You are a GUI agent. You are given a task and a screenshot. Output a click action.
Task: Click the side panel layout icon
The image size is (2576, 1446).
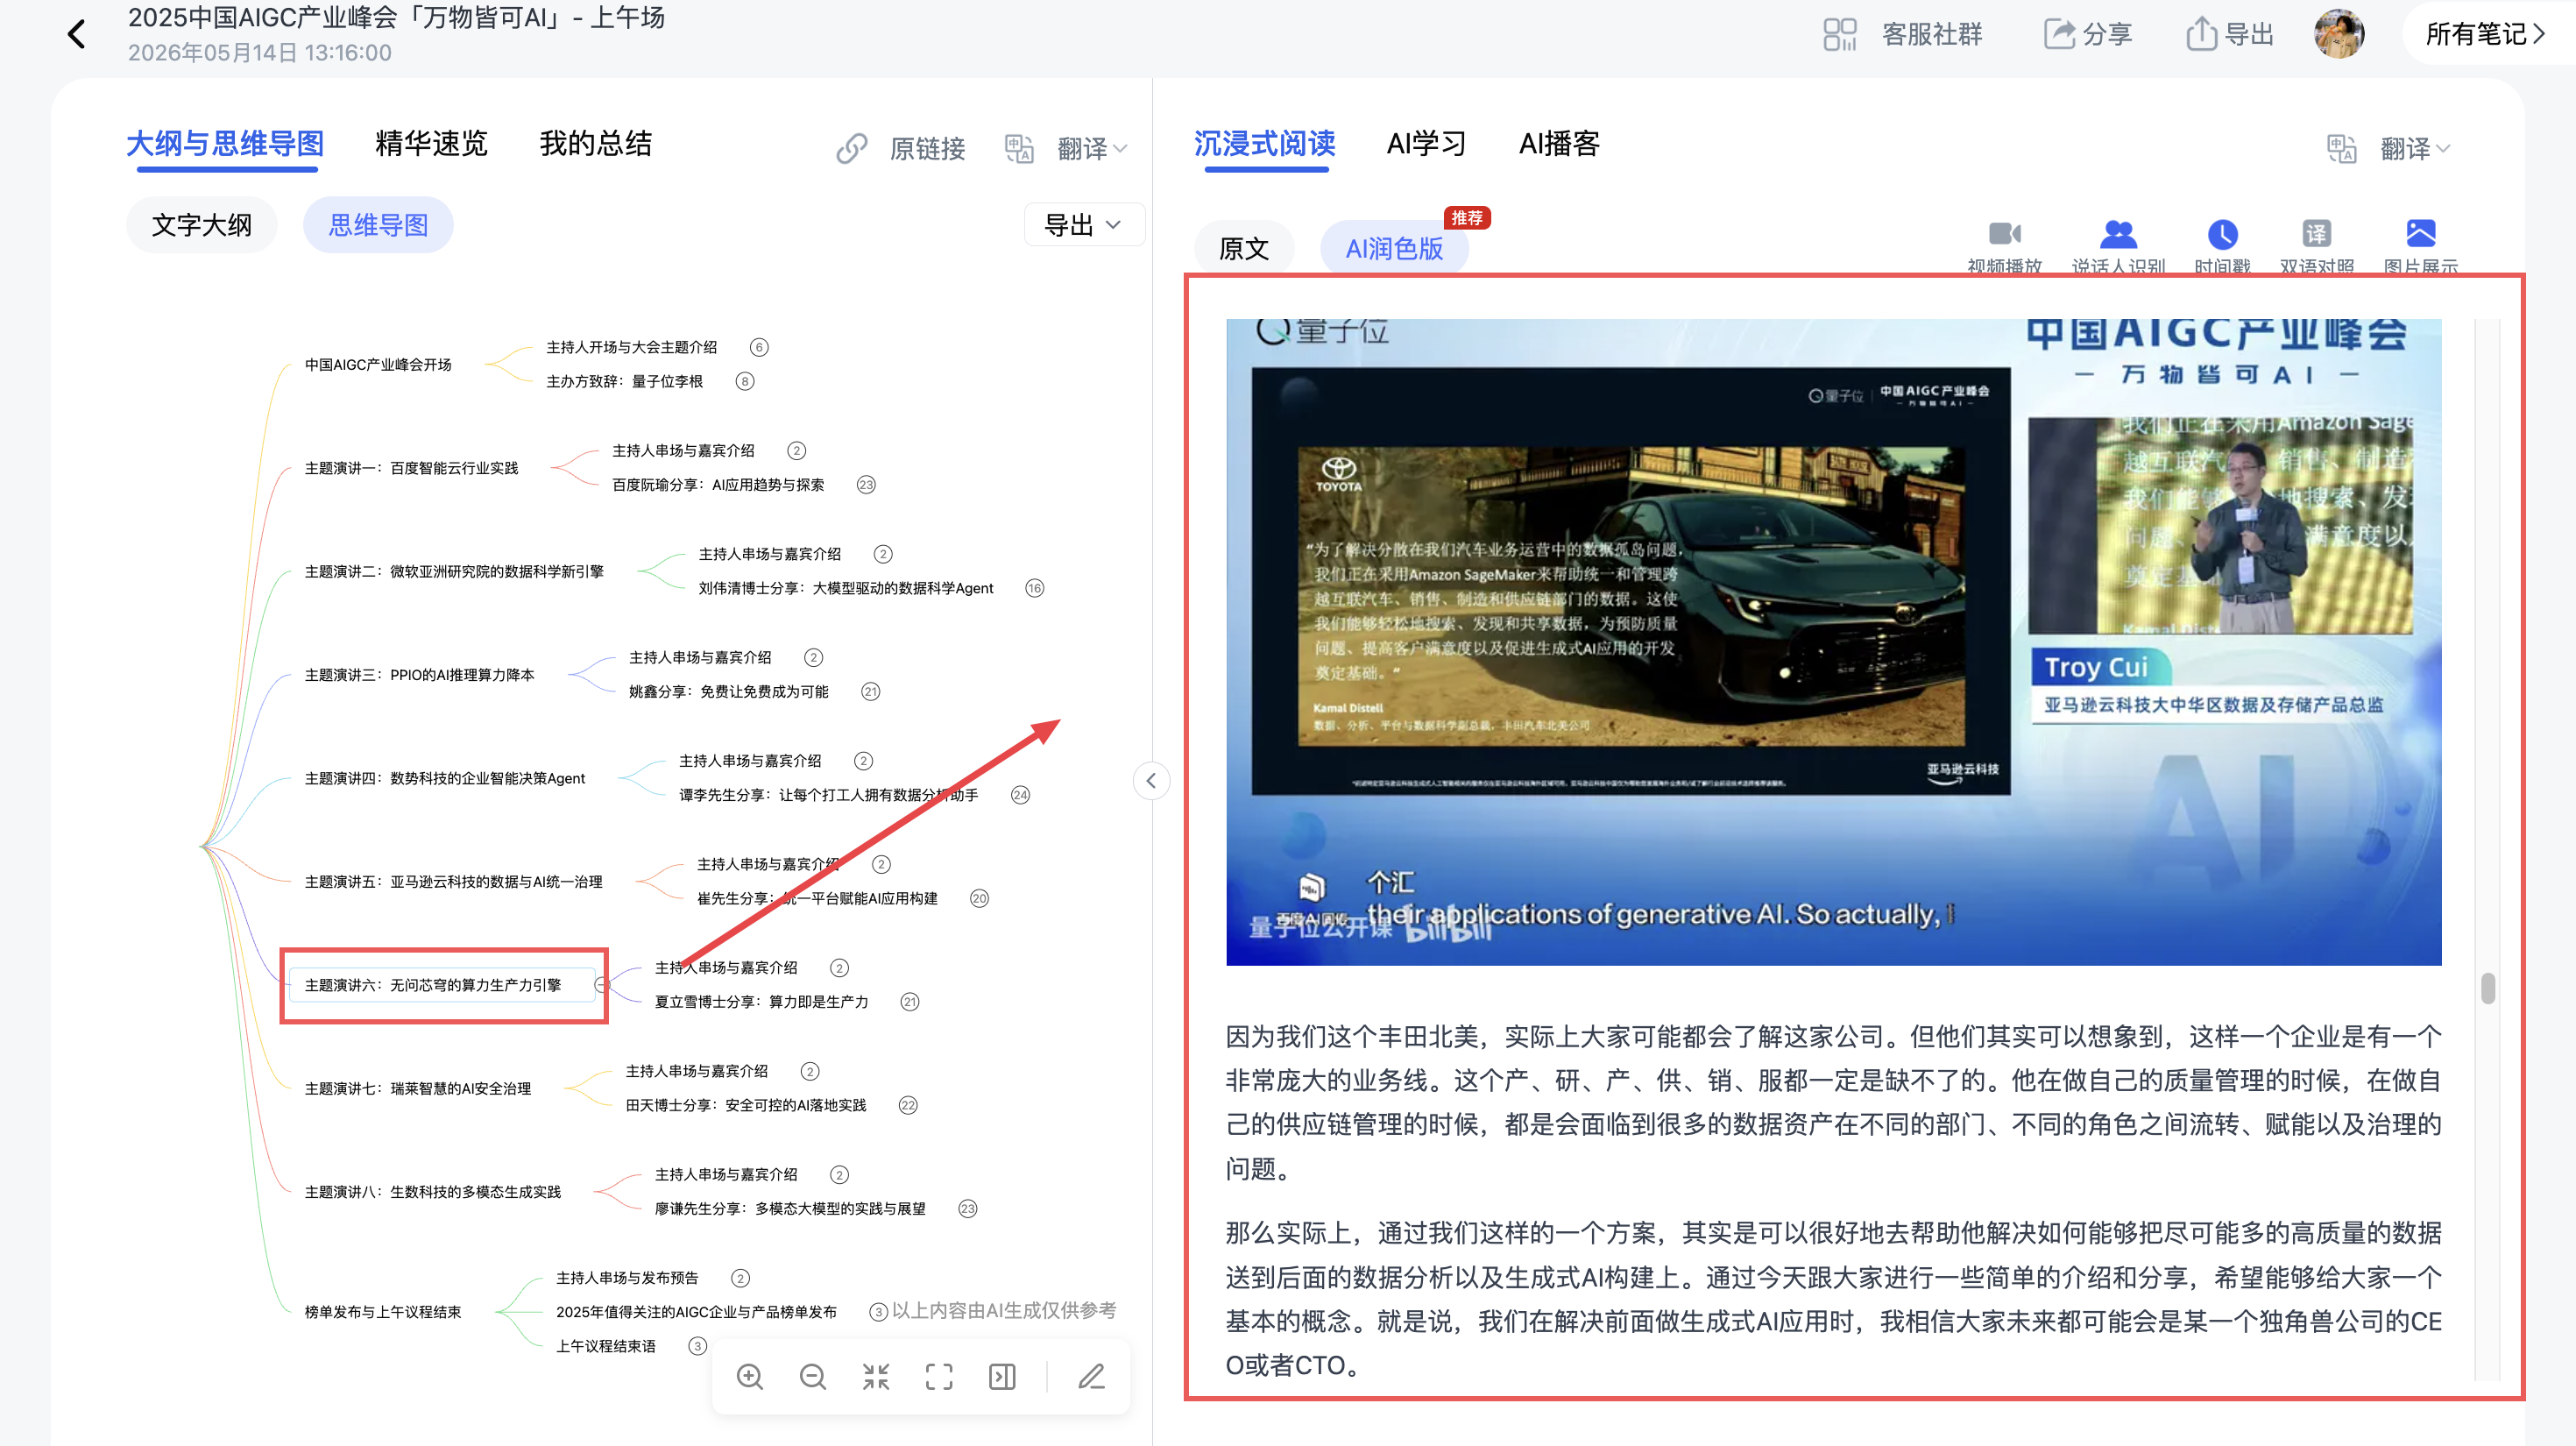1002,1377
